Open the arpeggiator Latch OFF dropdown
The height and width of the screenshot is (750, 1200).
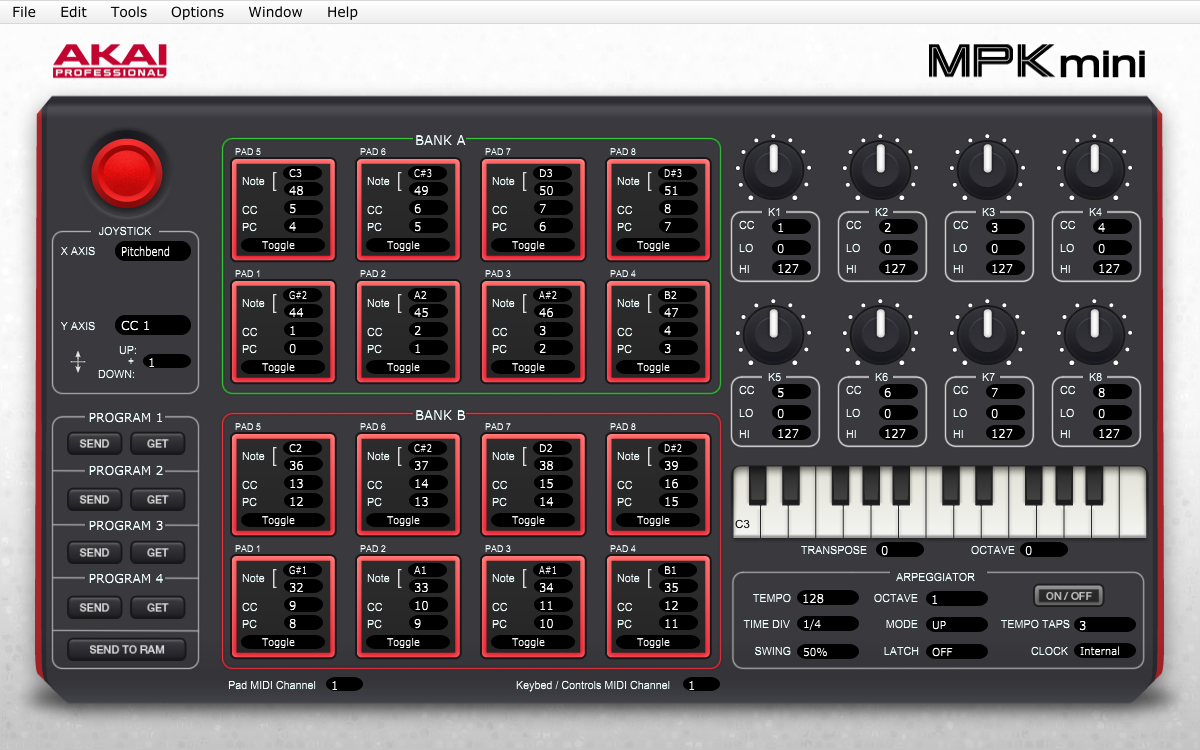(957, 651)
